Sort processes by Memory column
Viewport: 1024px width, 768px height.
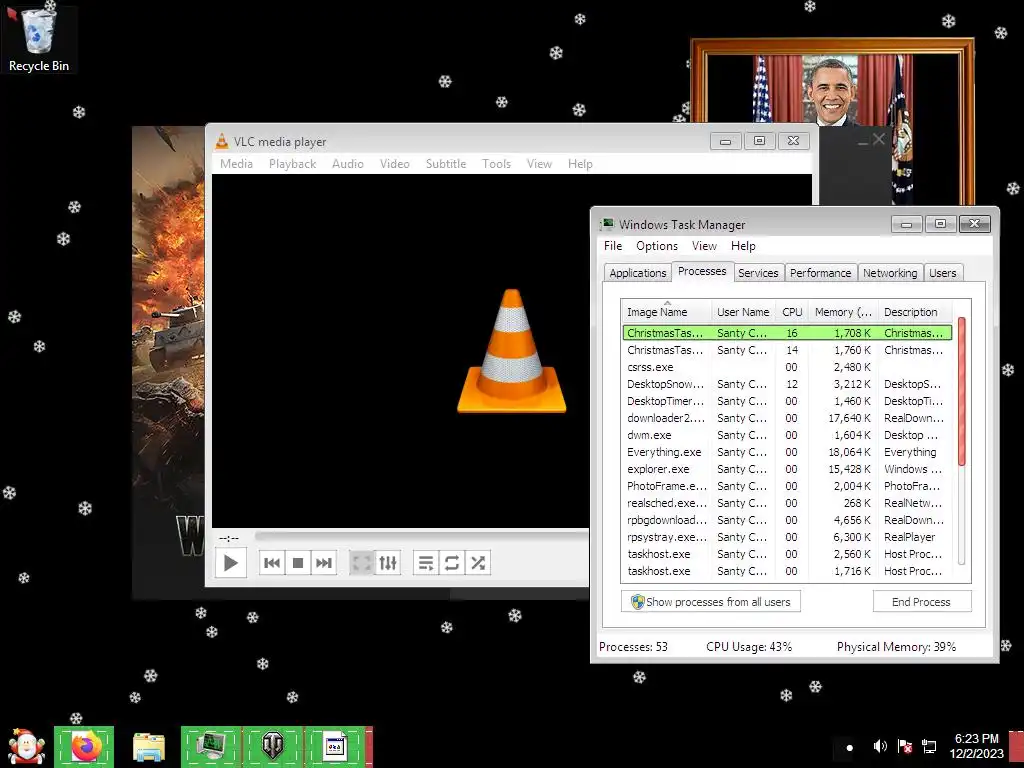pos(843,312)
